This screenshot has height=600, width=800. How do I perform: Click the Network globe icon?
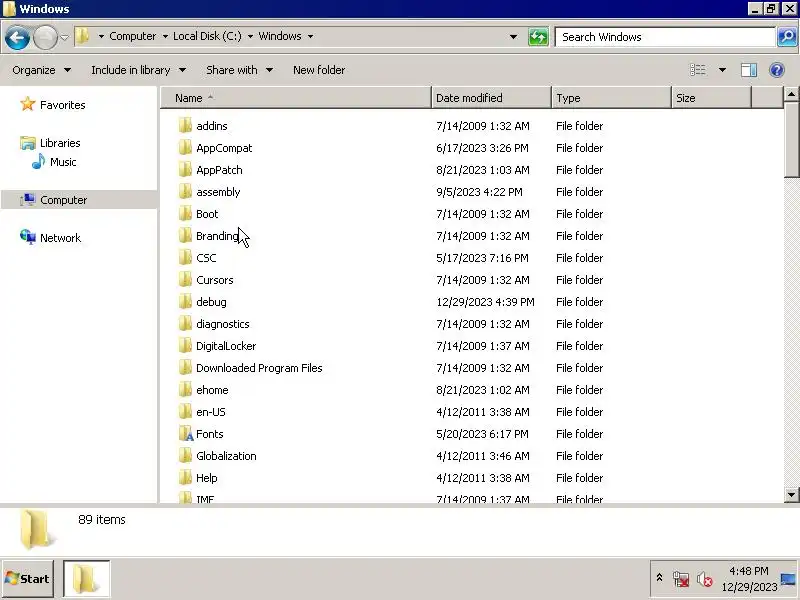coord(28,237)
